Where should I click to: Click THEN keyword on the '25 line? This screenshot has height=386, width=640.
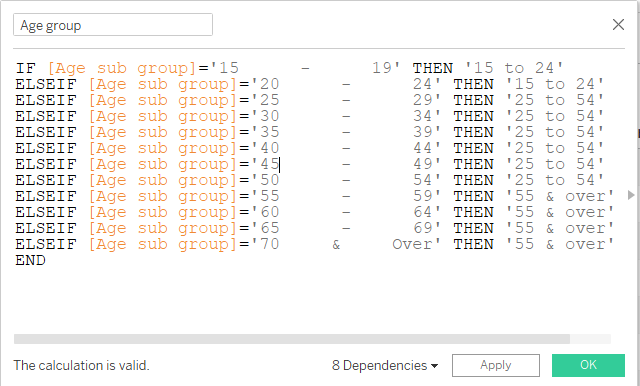click(x=473, y=100)
